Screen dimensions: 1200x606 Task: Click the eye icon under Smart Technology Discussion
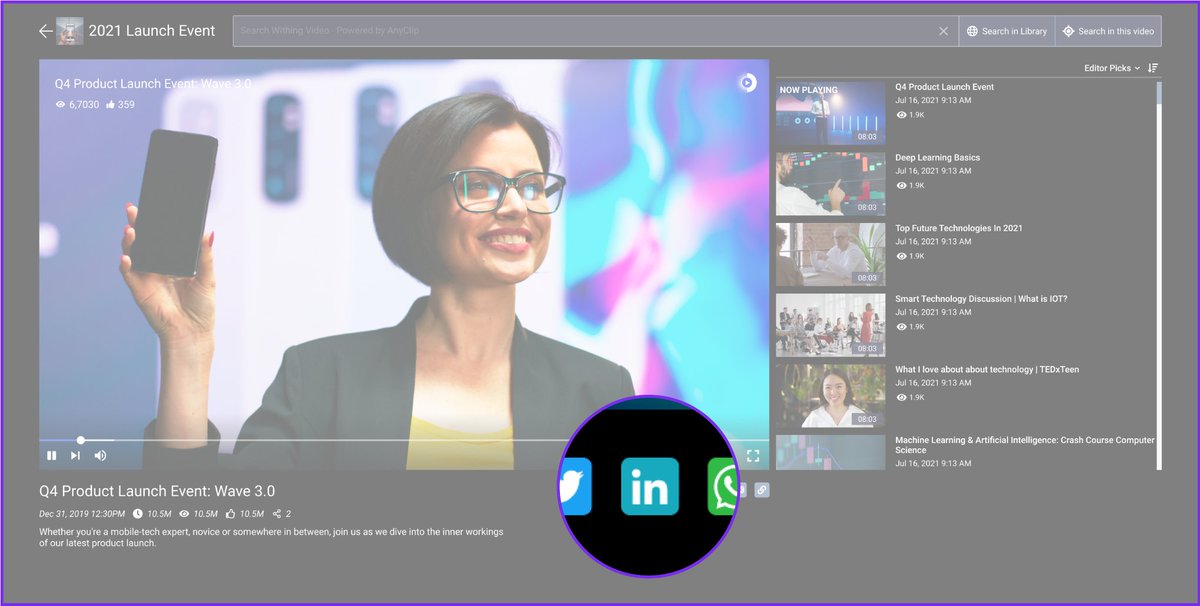[901, 327]
